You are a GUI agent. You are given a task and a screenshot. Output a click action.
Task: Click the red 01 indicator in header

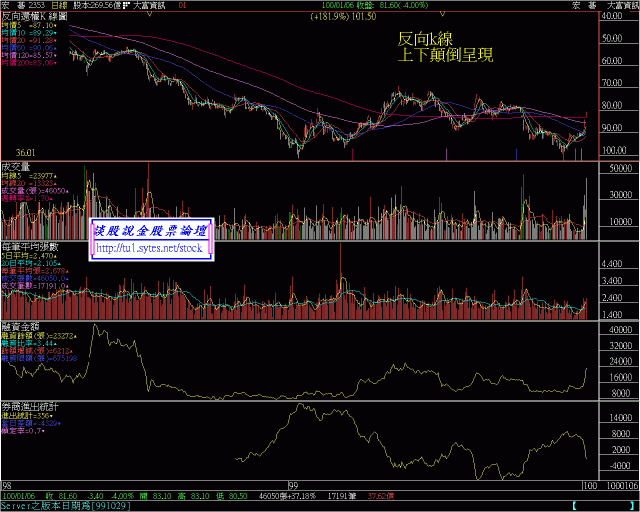tap(182, 5)
